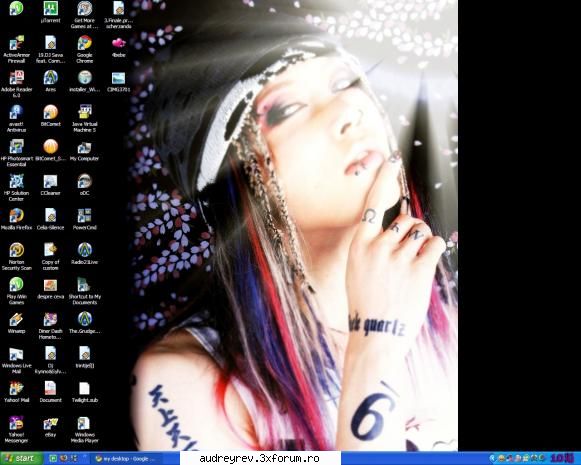Select the CCleaner desktop shortcut
This screenshot has width=581, height=465.
pos(50,185)
